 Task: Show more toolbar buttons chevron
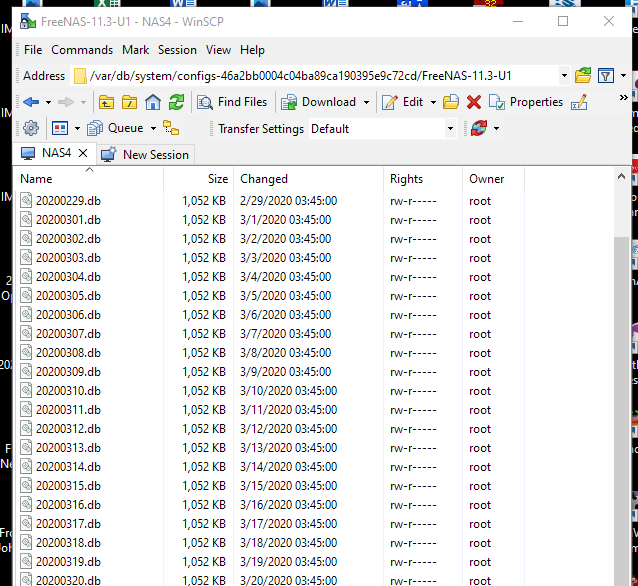pos(623,98)
